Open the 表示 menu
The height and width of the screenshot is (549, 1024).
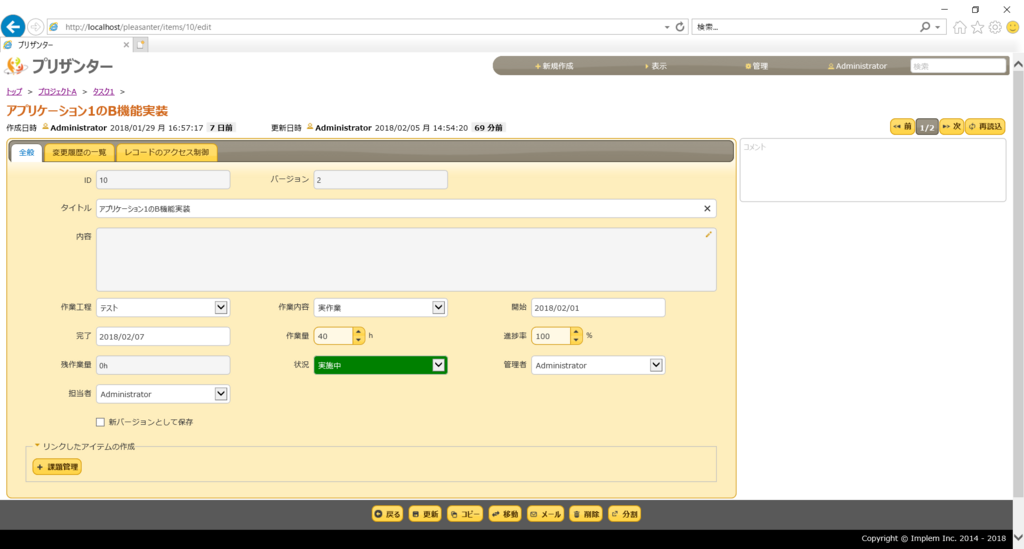pos(656,66)
